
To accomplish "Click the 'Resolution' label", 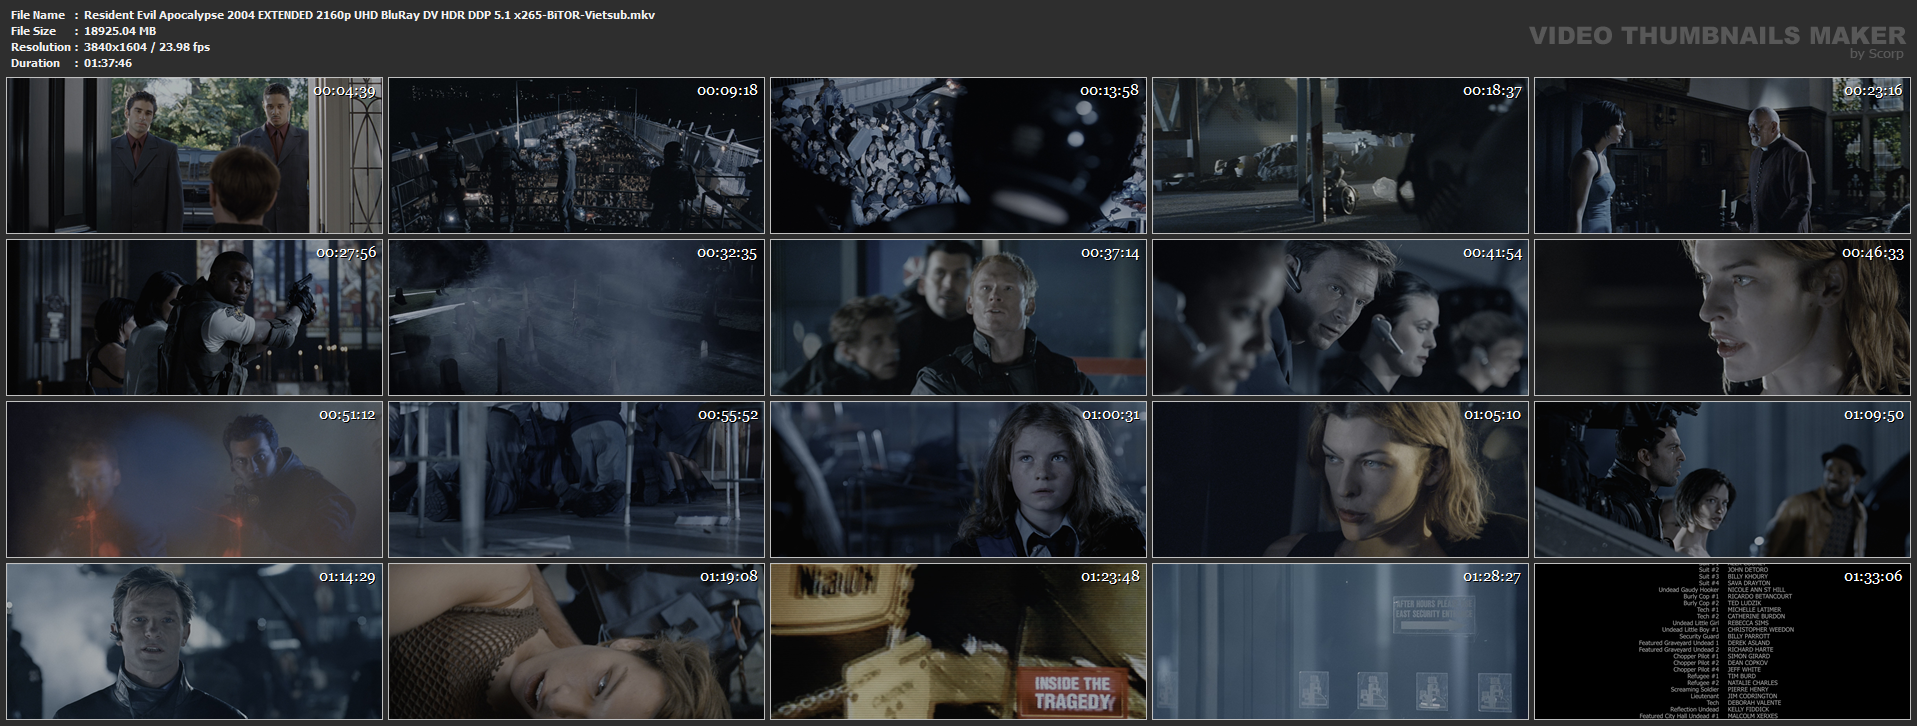I will click(x=41, y=47).
